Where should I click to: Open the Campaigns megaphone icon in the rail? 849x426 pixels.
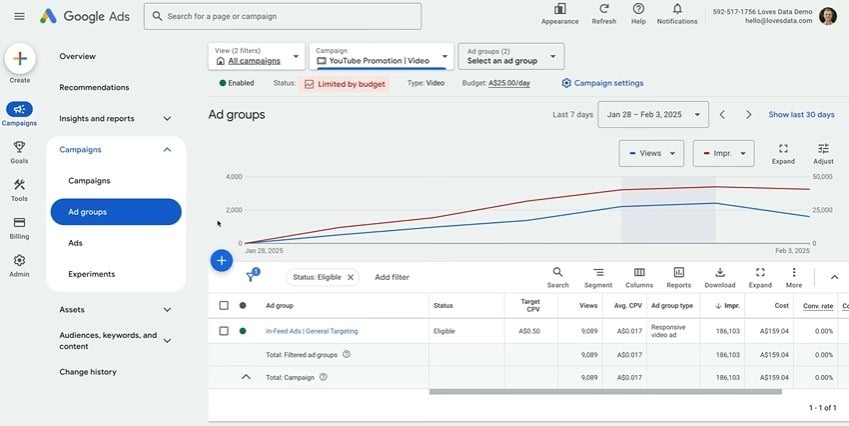(19, 109)
